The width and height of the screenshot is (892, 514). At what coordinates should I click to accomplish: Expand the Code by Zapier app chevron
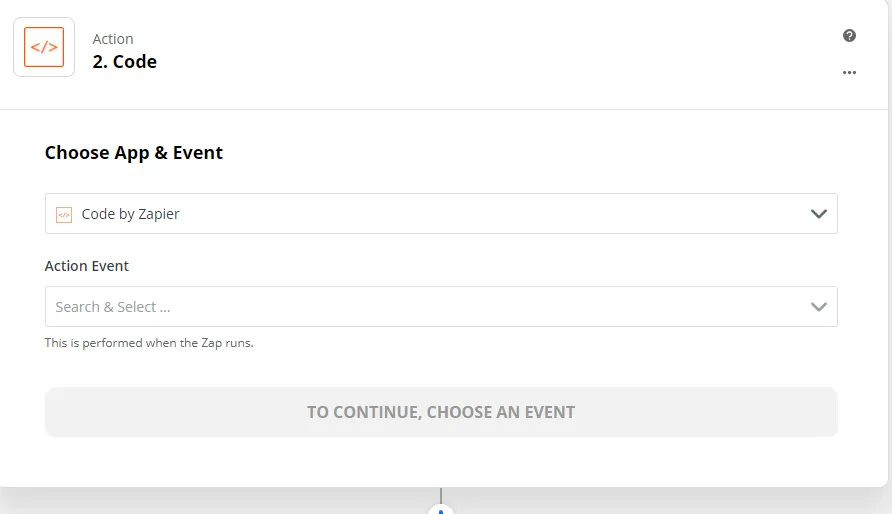[819, 214]
